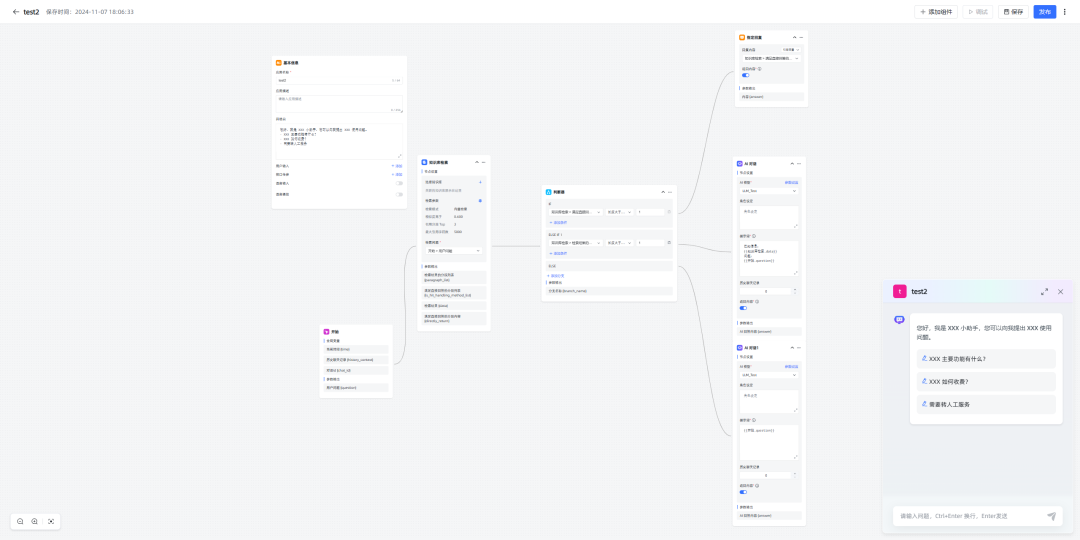
Task: Click the back arrow next to test2
Action: [x=15, y=12]
